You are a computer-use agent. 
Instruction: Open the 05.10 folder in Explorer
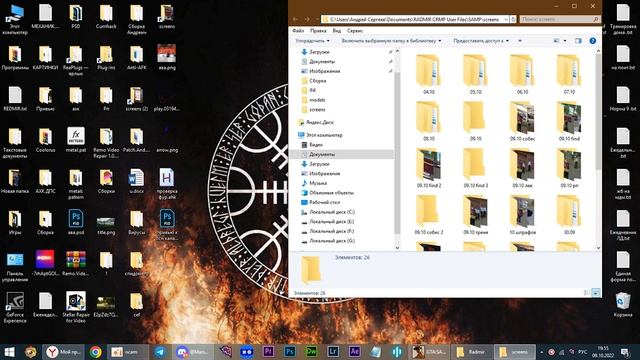pyautogui.click(x=475, y=74)
